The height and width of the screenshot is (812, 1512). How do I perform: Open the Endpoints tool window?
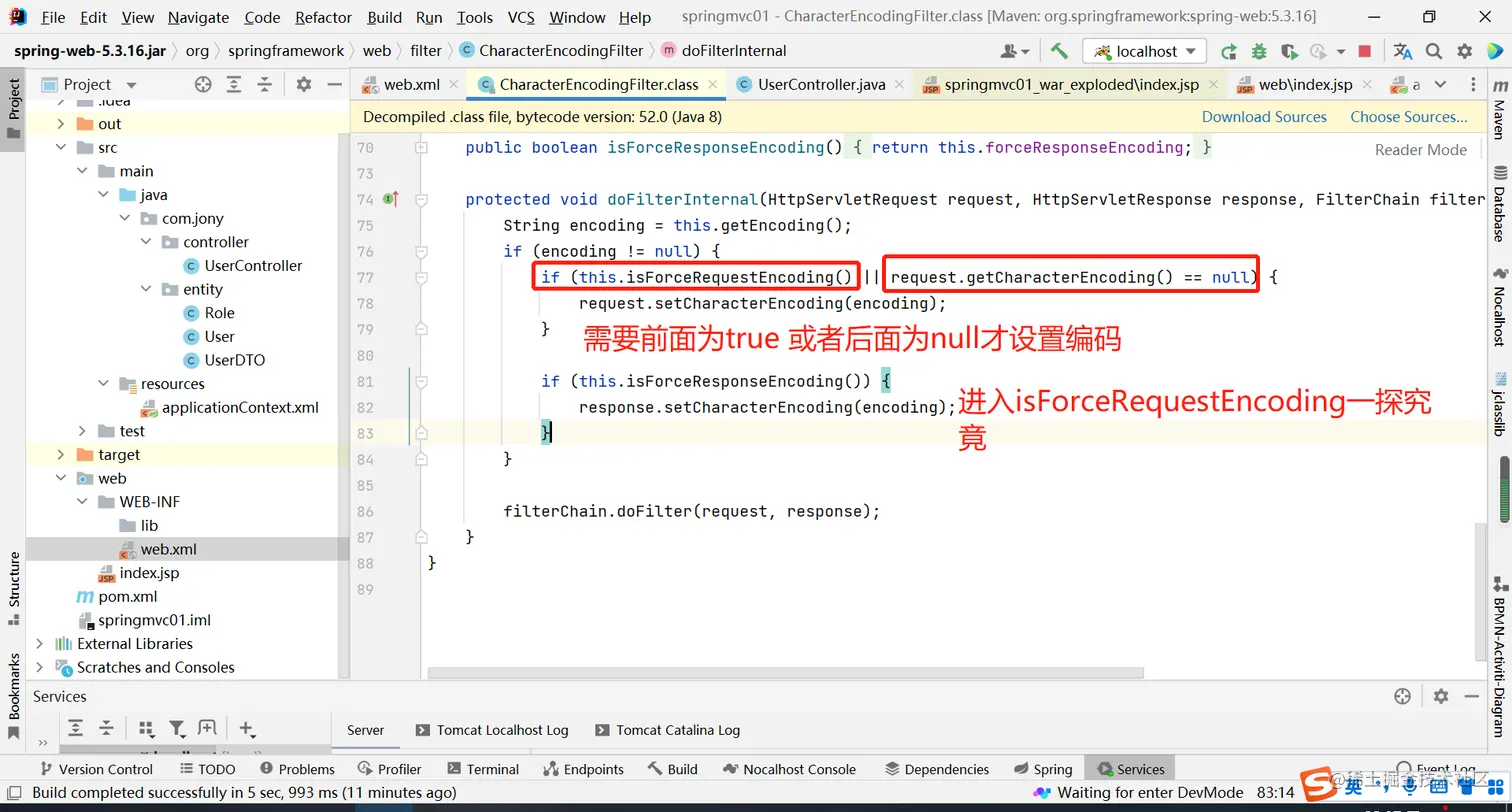[583, 769]
